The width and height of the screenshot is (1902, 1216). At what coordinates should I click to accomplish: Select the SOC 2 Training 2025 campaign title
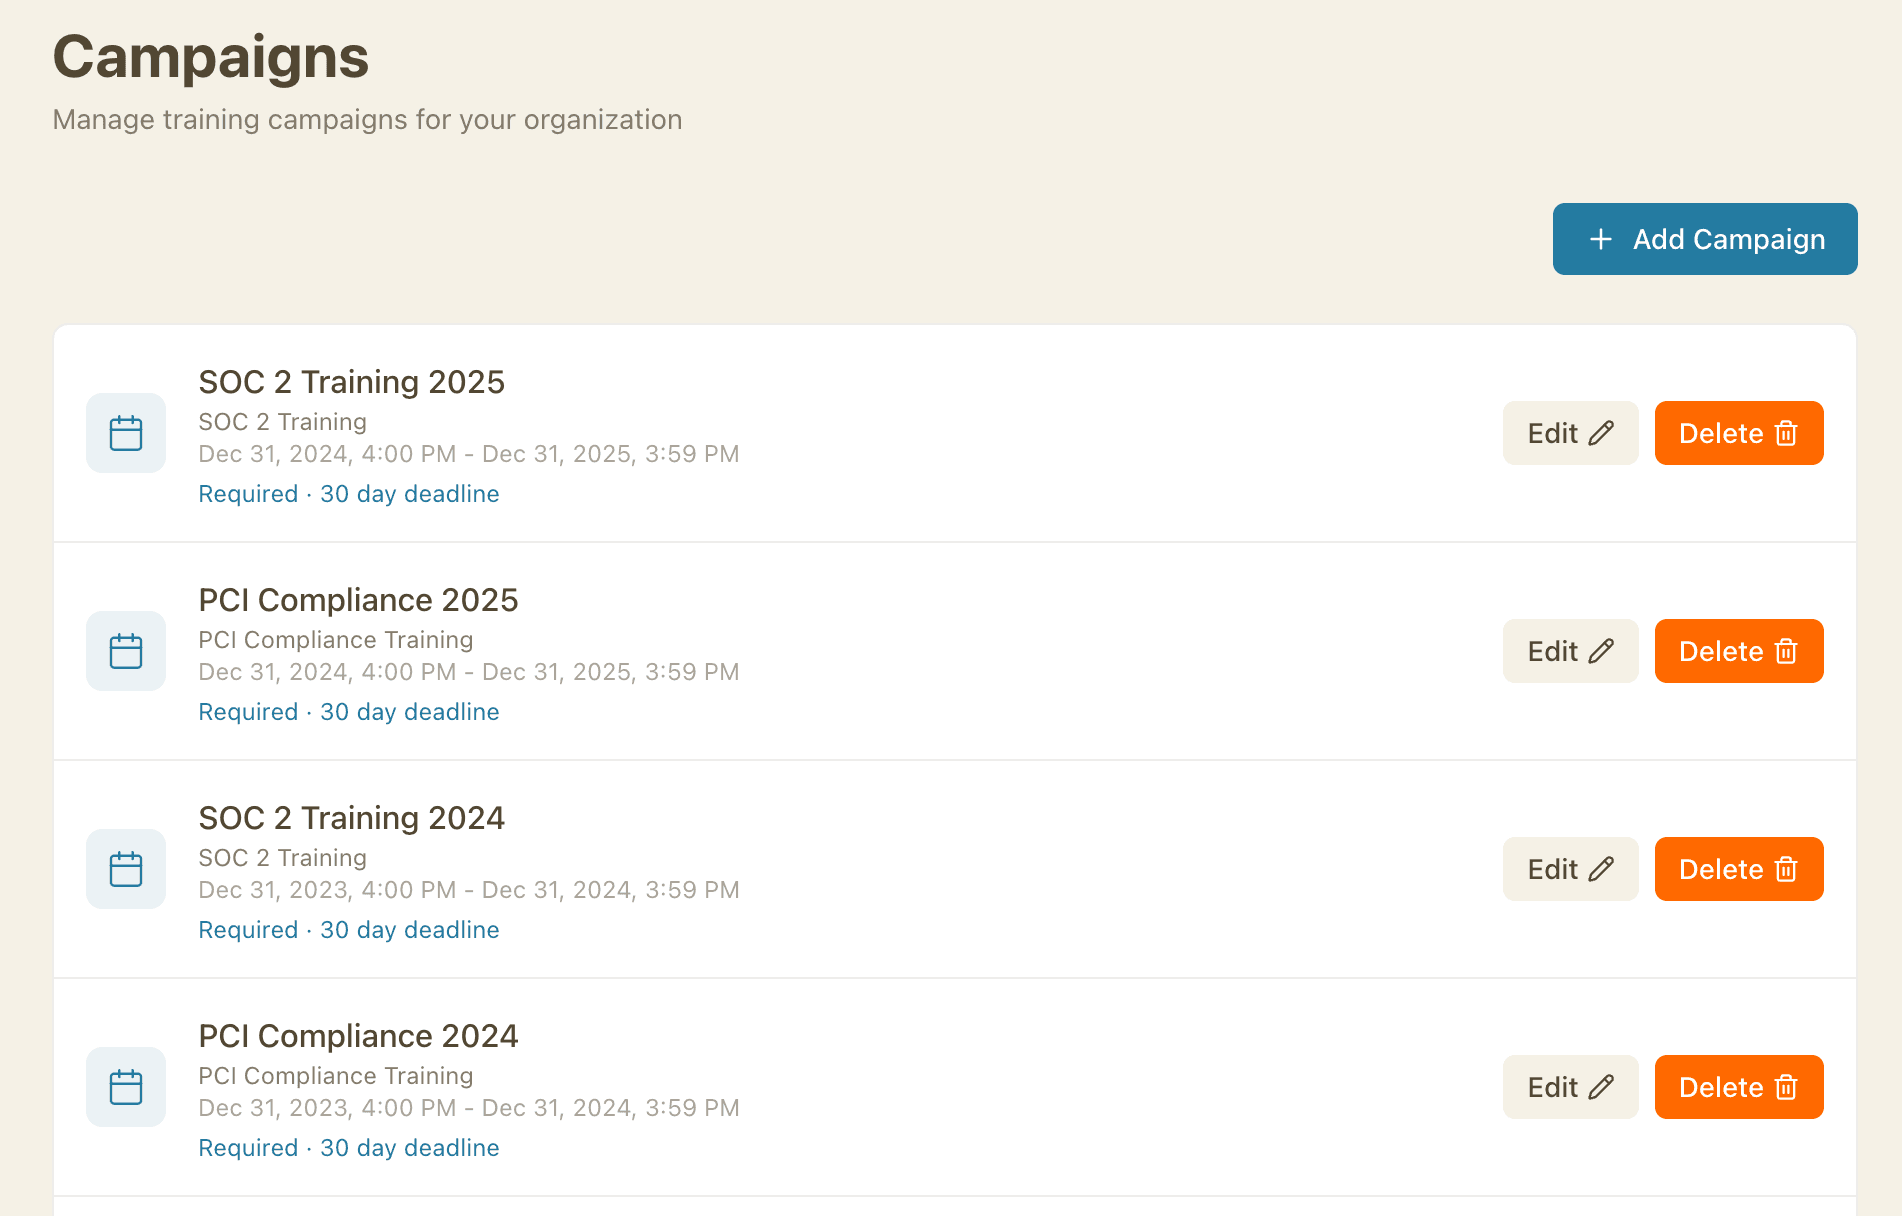point(351,382)
